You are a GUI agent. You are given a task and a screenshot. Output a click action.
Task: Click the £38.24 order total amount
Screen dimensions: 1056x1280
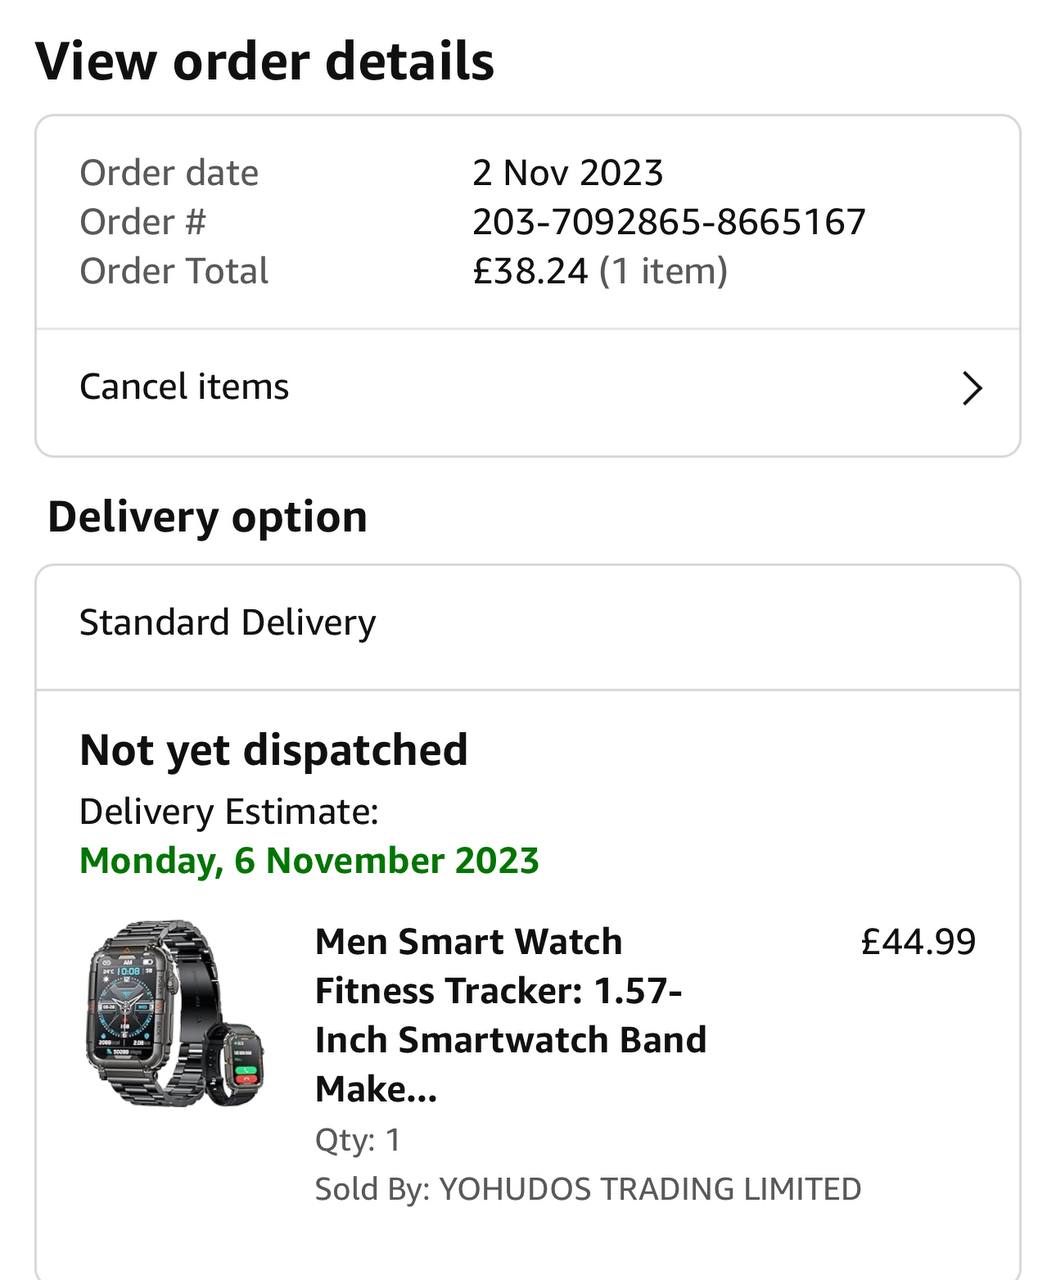[530, 271]
